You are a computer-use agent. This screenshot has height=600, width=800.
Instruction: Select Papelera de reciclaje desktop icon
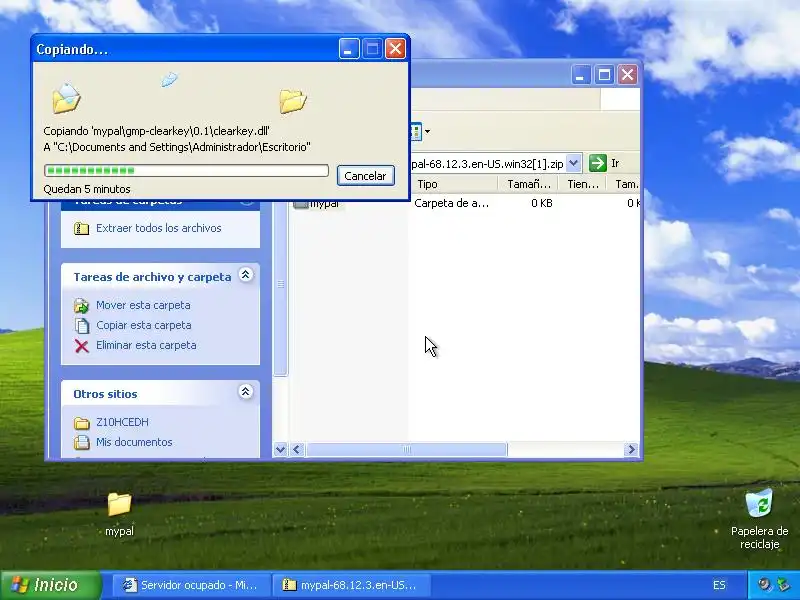759,519
